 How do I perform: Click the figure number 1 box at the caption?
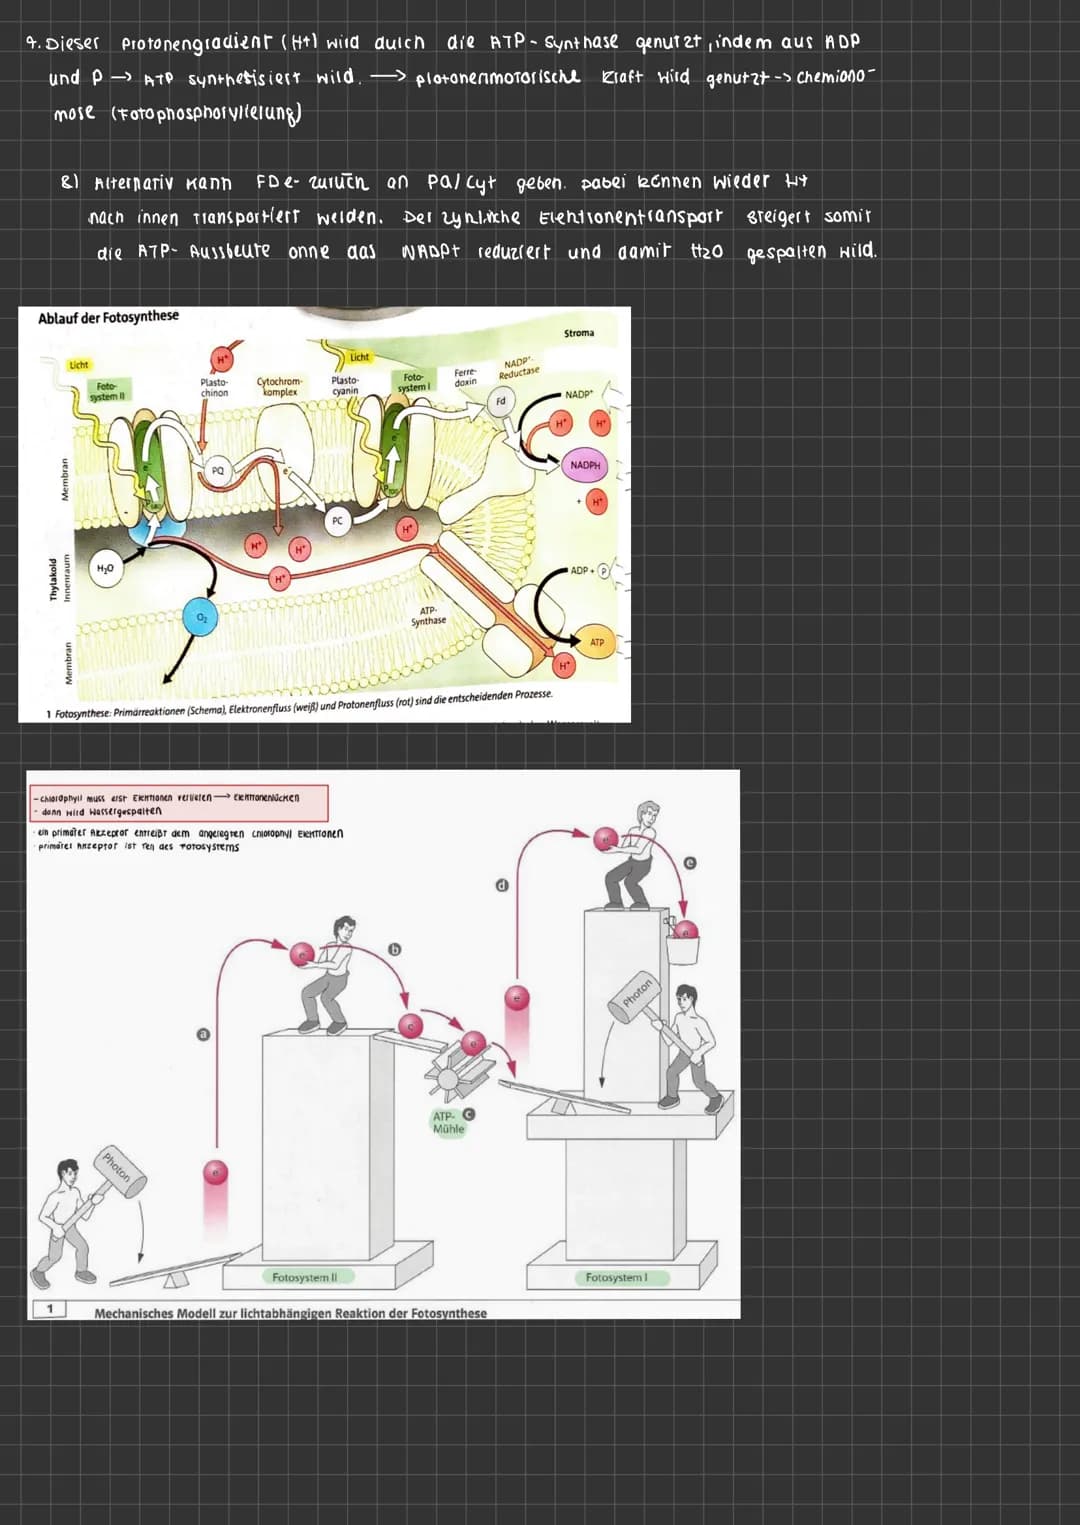(49, 1308)
